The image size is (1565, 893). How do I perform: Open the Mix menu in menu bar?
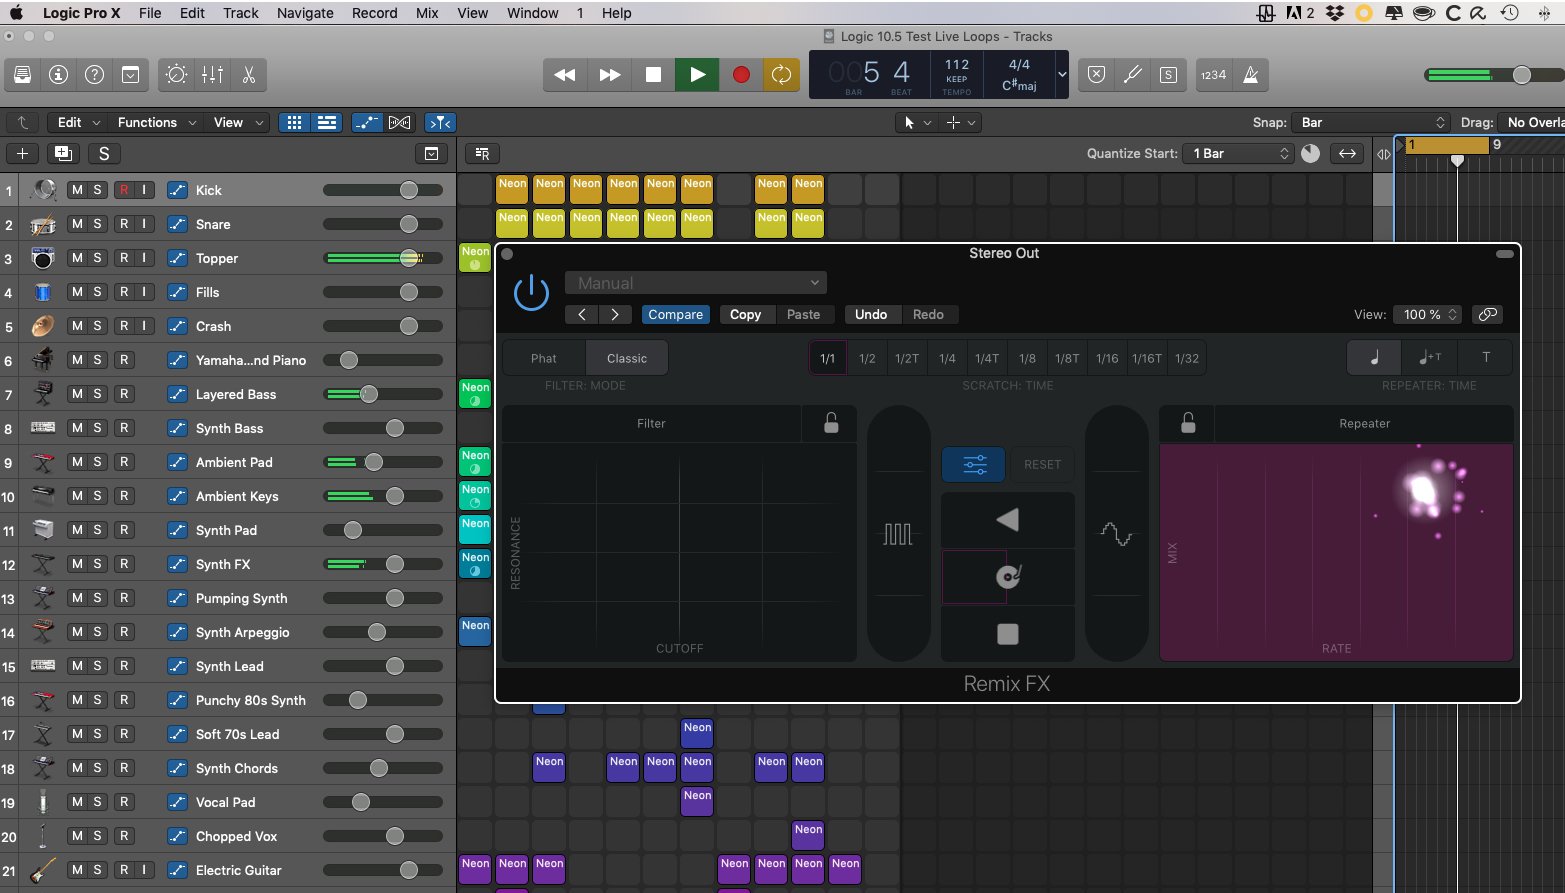tap(427, 13)
